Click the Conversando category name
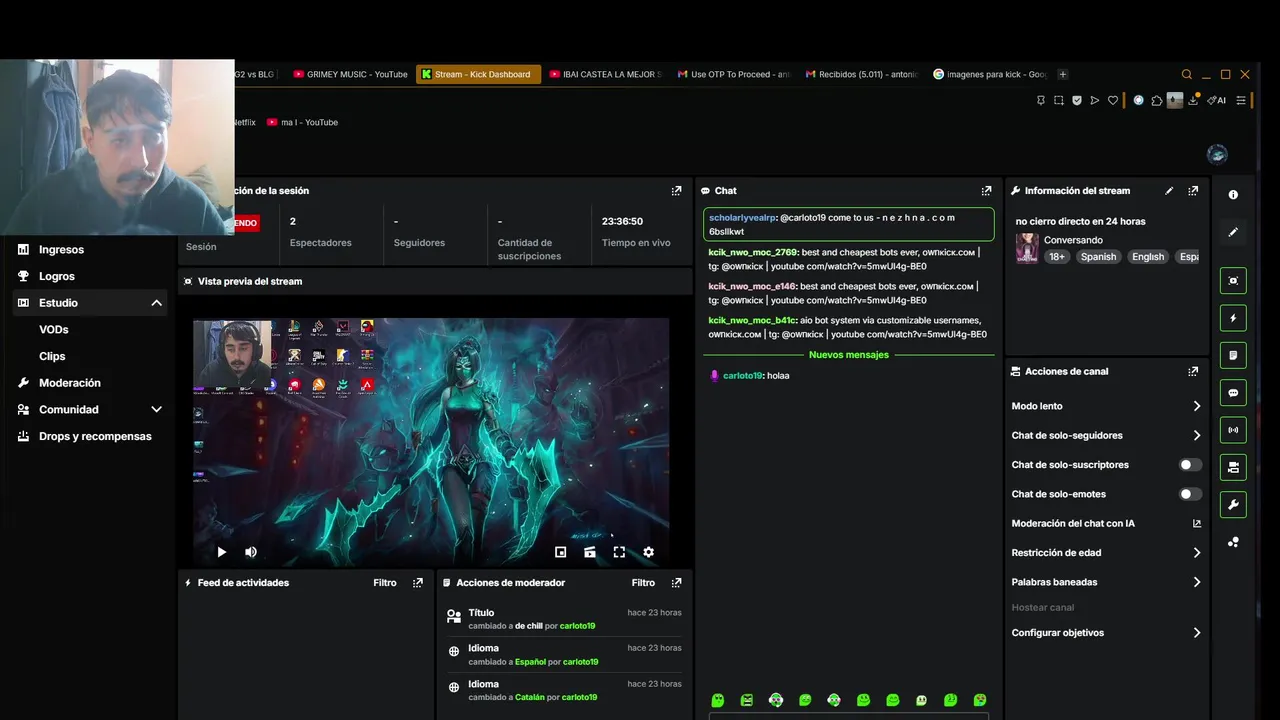1280x720 pixels. (x=1073, y=240)
